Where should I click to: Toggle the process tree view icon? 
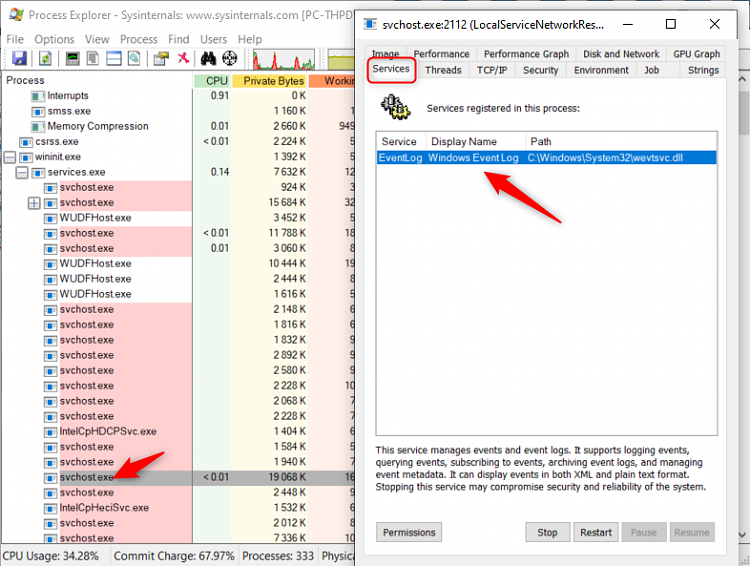coord(93,58)
